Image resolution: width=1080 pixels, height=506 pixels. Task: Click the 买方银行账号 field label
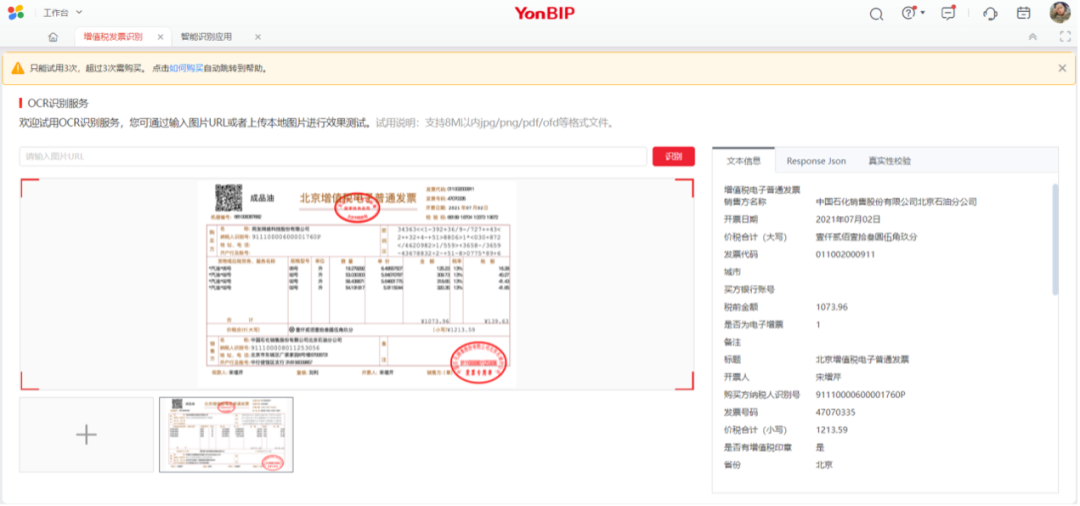749,290
